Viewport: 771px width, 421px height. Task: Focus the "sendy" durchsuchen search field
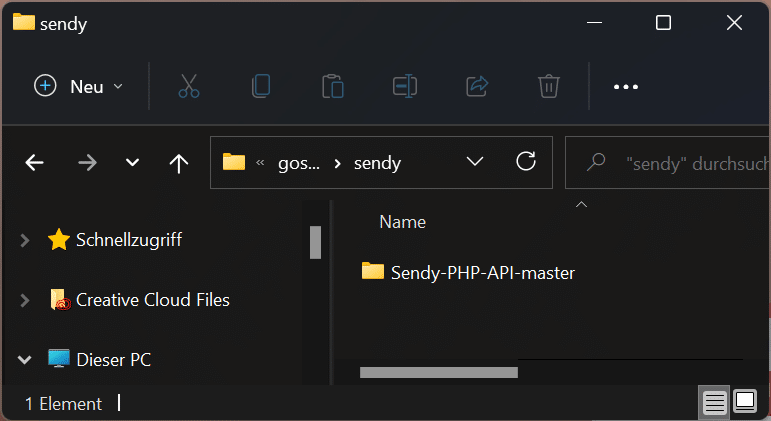pos(668,163)
